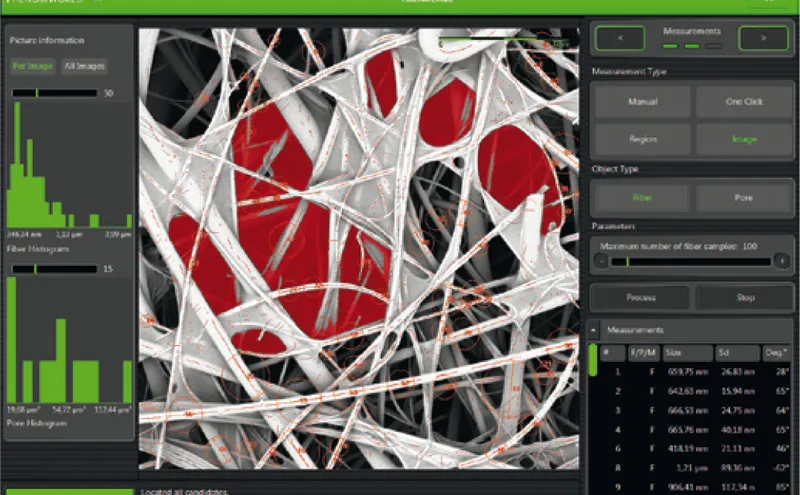Set object type to Fiber
Screen dimensions: 800x495
tap(641, 198)
